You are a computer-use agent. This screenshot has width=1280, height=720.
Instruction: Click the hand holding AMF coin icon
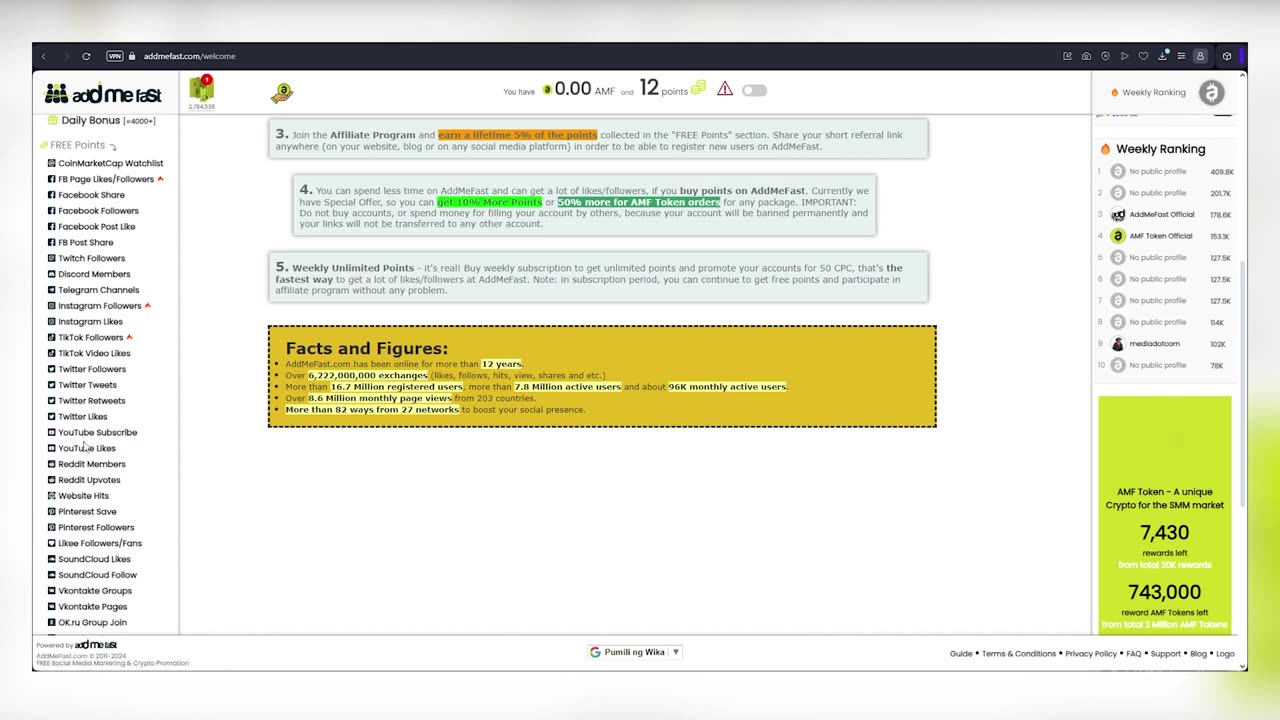coord(282,93)
